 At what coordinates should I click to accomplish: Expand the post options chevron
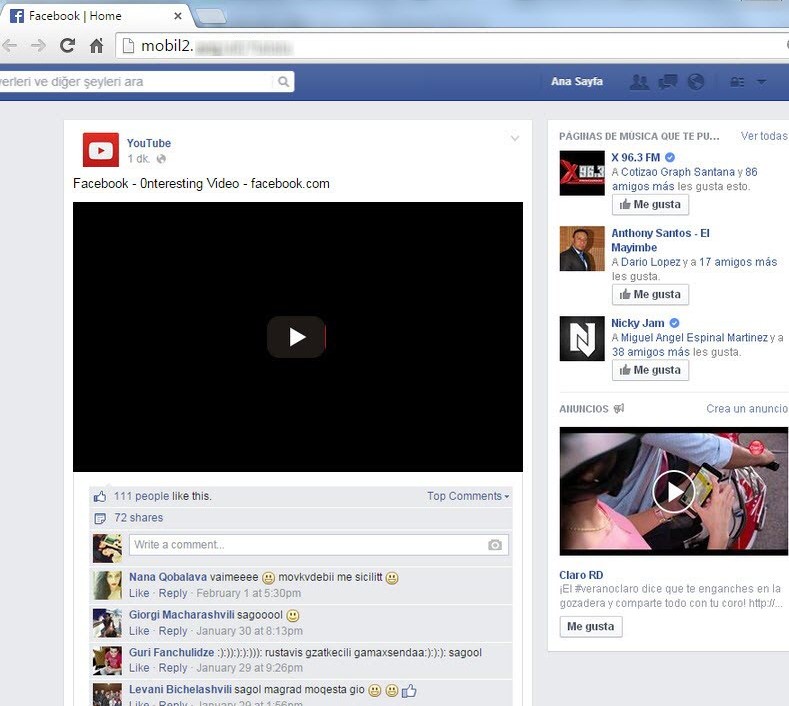pos(515,139)
